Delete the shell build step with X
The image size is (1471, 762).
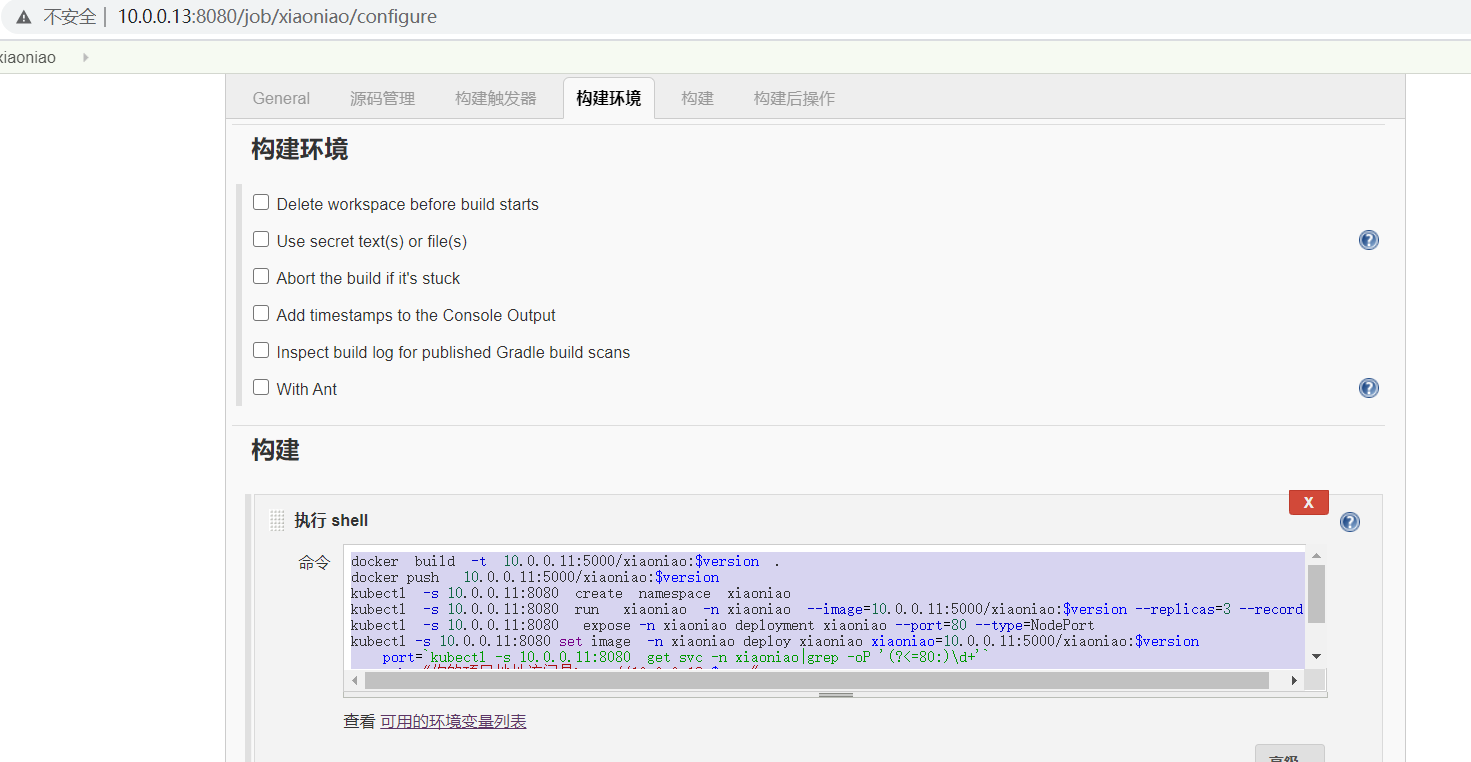pos(1309,502)
